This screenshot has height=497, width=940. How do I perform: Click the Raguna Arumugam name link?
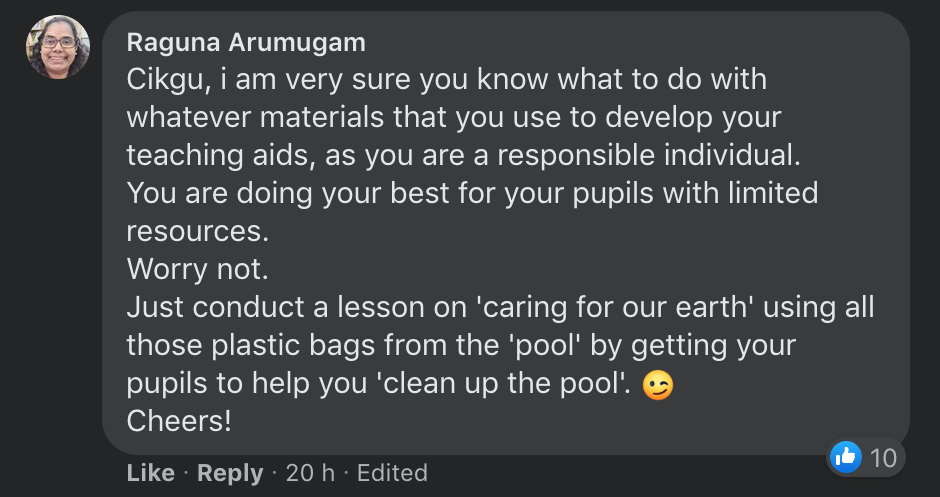(x=246, y=43)
